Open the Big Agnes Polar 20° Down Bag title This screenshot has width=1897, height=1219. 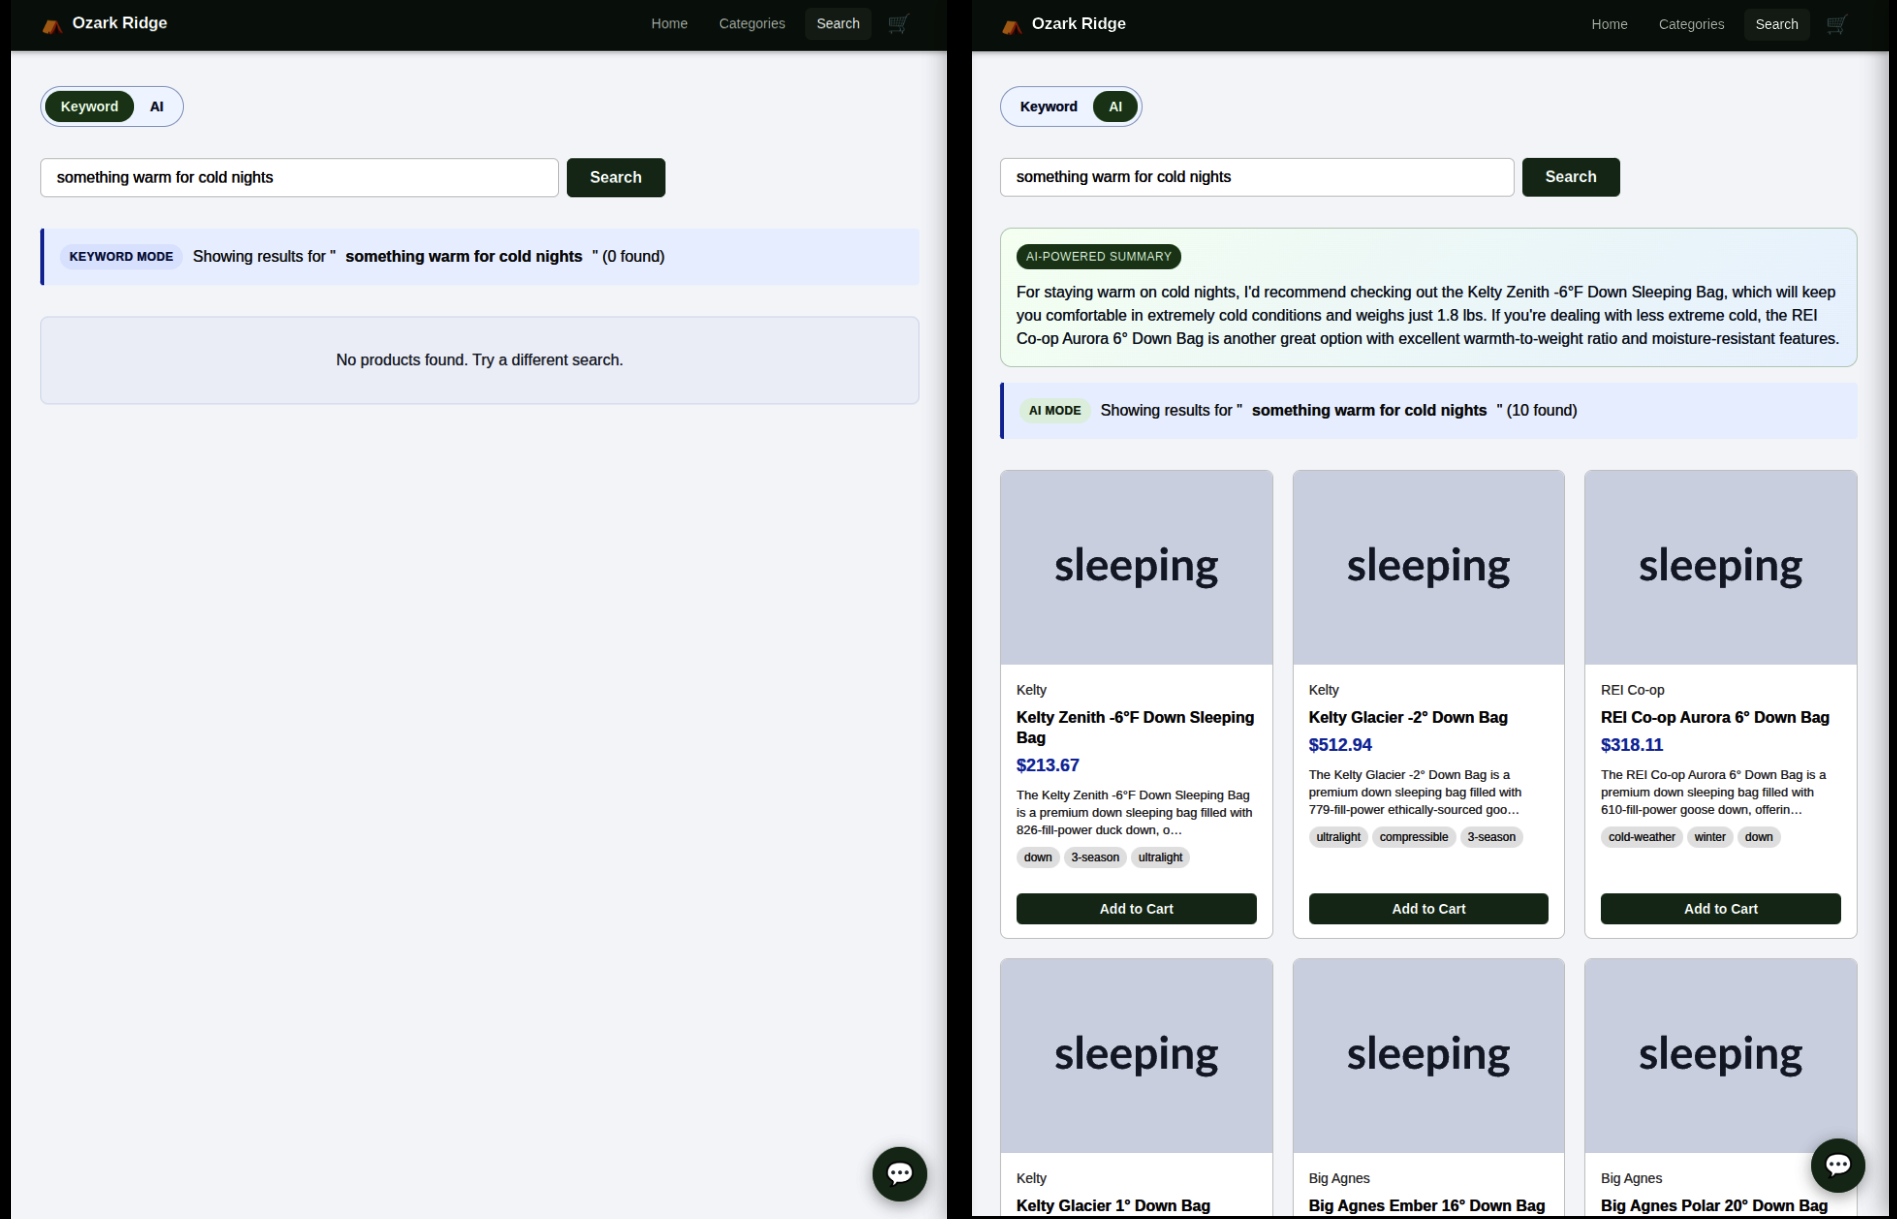click(1714, 1205)
